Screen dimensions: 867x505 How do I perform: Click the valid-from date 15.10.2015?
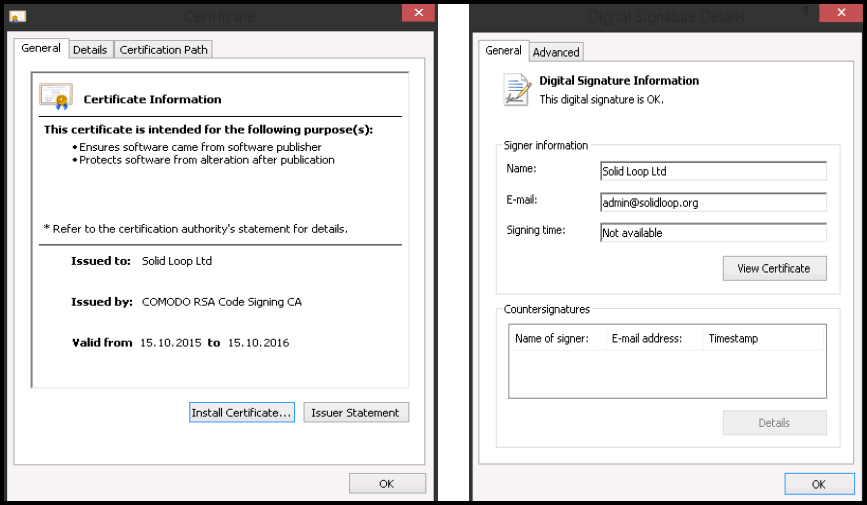pos(171,343)
